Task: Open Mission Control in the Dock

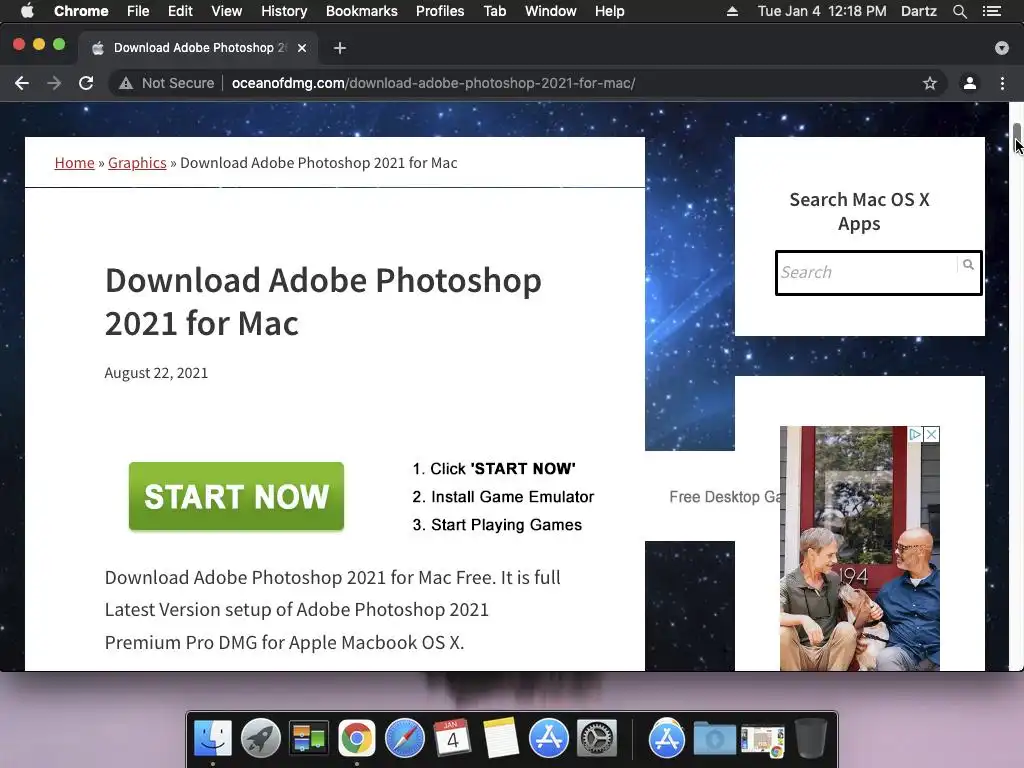Action: pos(309,738)
